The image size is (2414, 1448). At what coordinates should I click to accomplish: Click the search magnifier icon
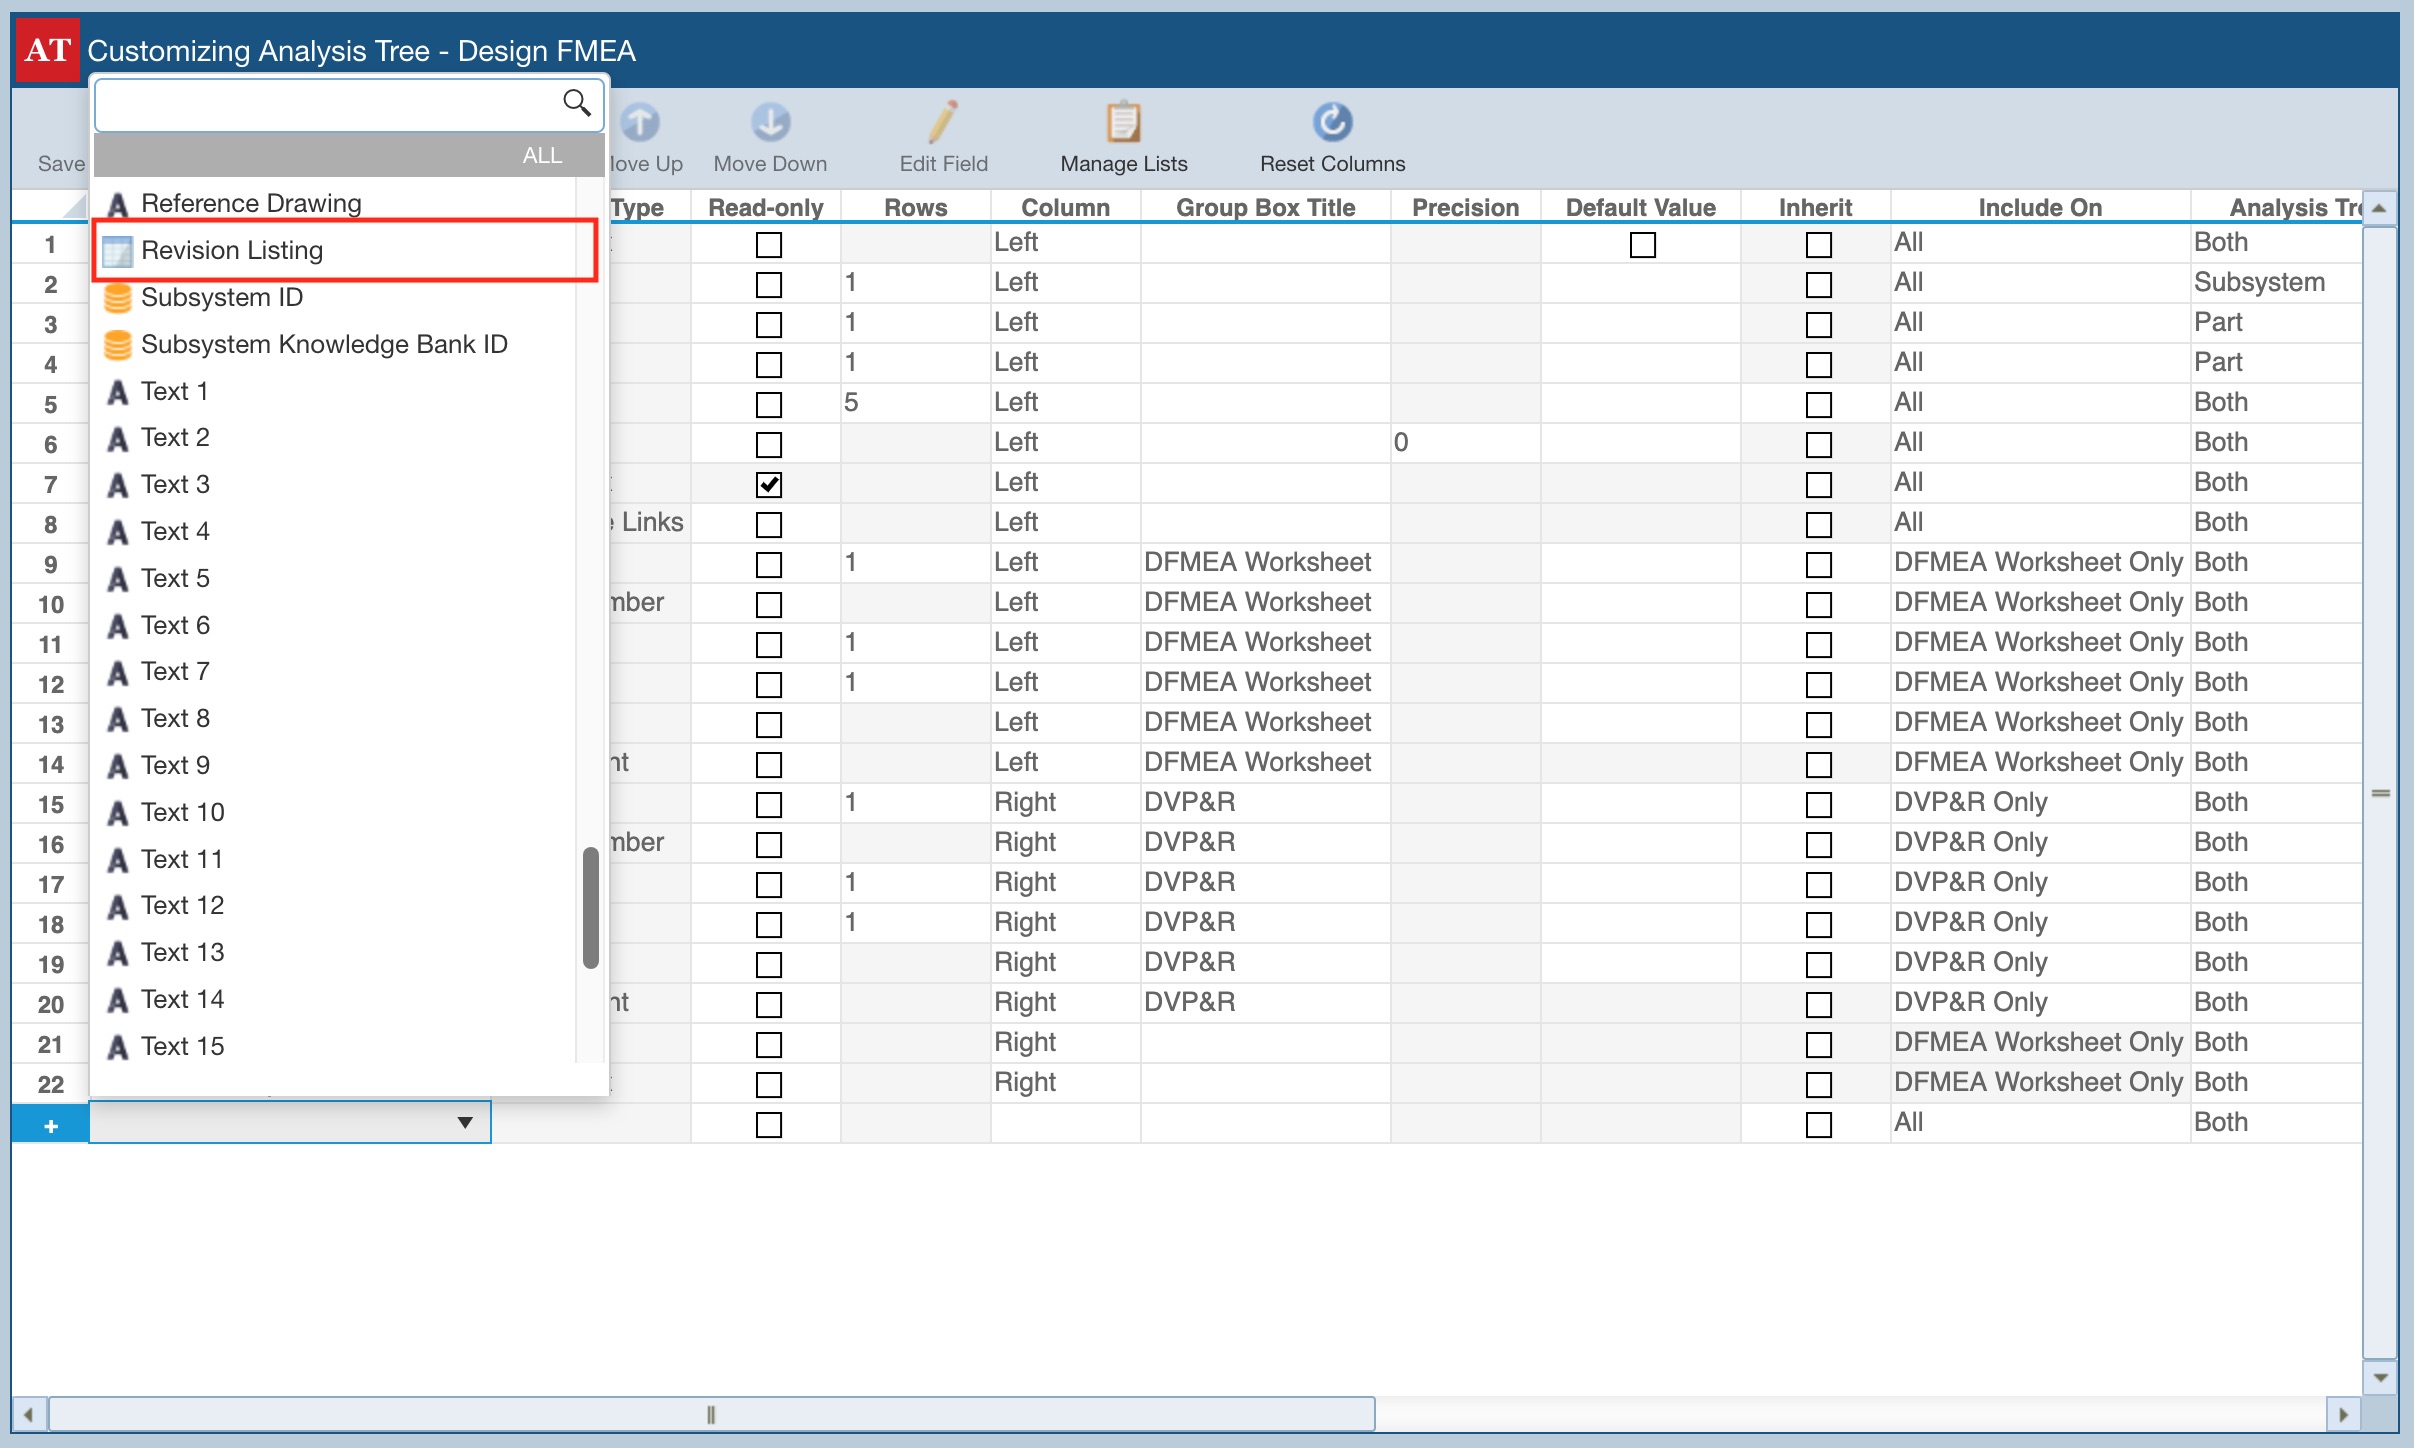tap(576, 102)
